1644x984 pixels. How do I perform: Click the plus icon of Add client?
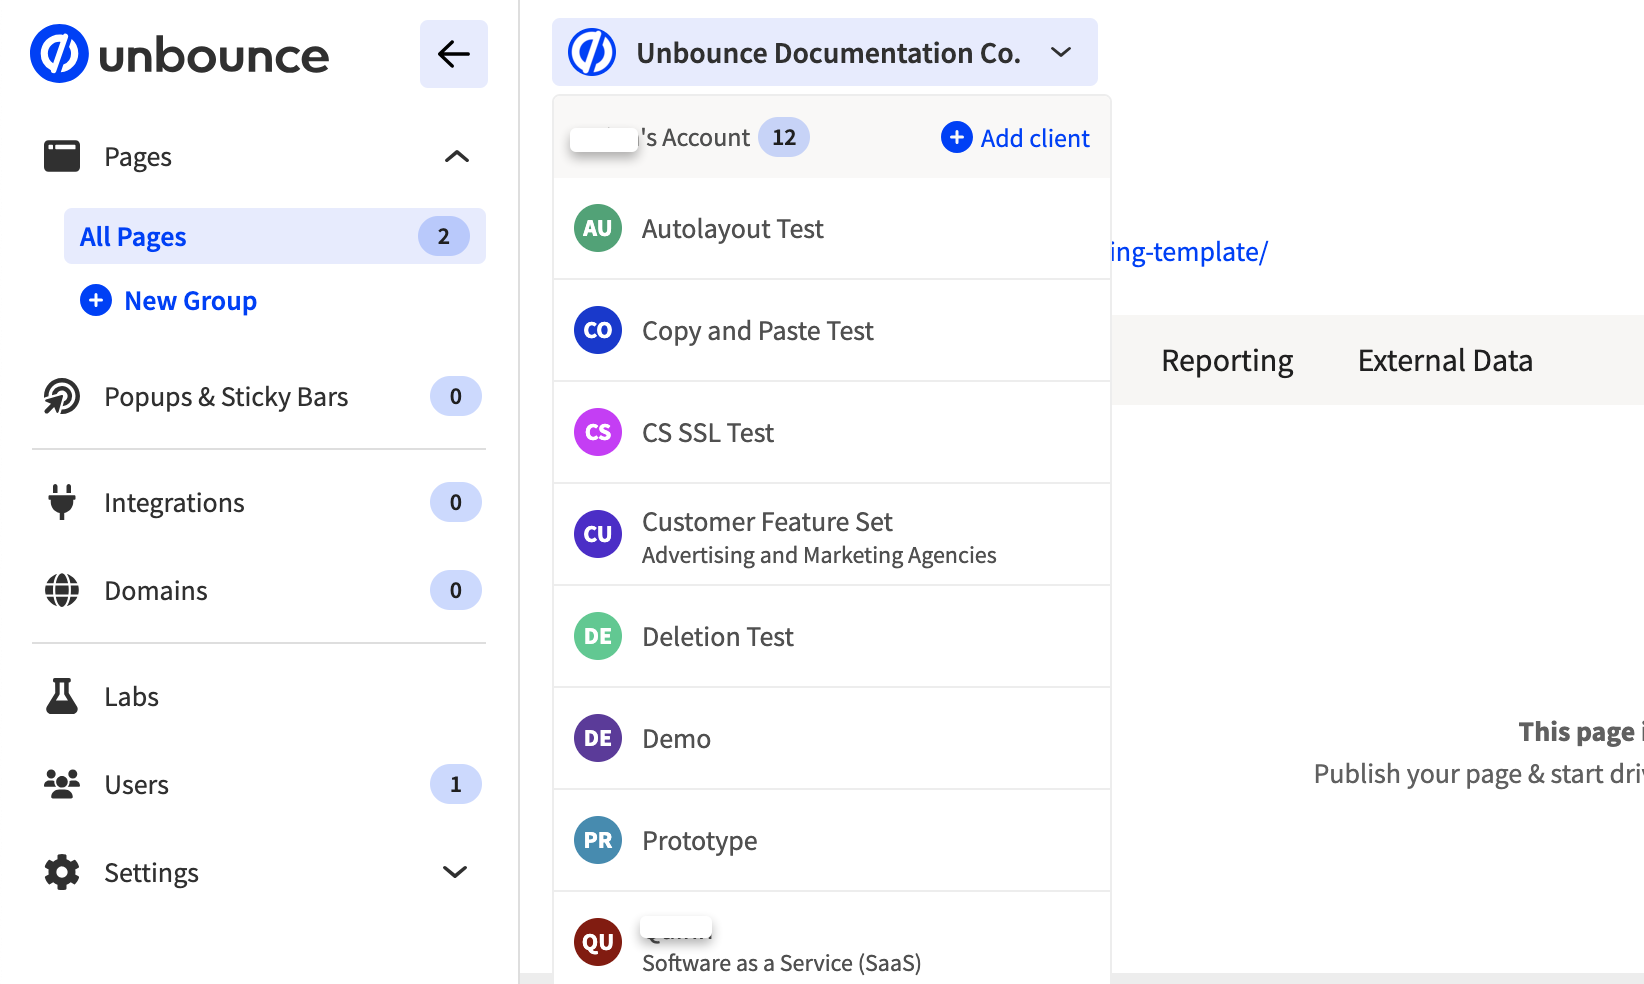pos(957,137)
